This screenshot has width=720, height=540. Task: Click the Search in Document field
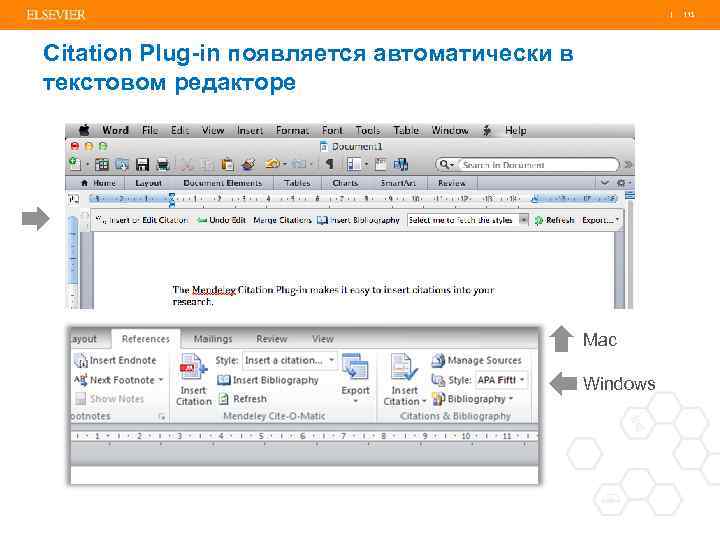point(539,164)
